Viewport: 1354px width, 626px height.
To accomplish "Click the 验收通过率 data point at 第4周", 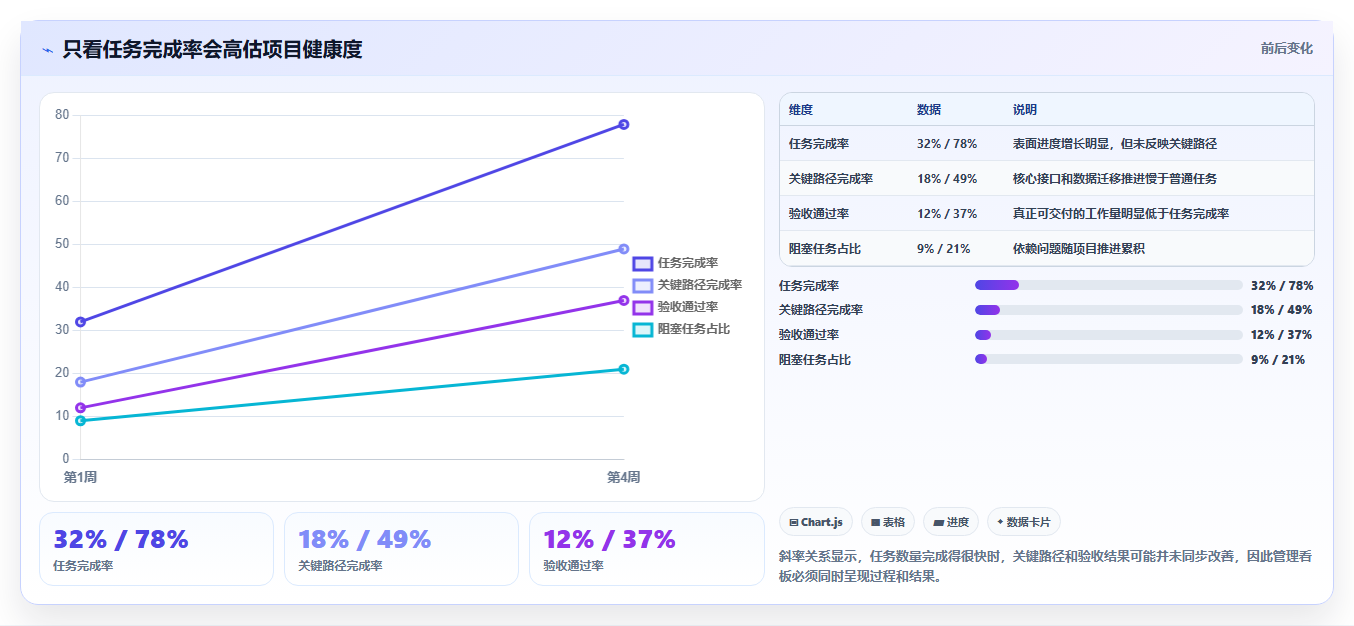I will 623,300.
